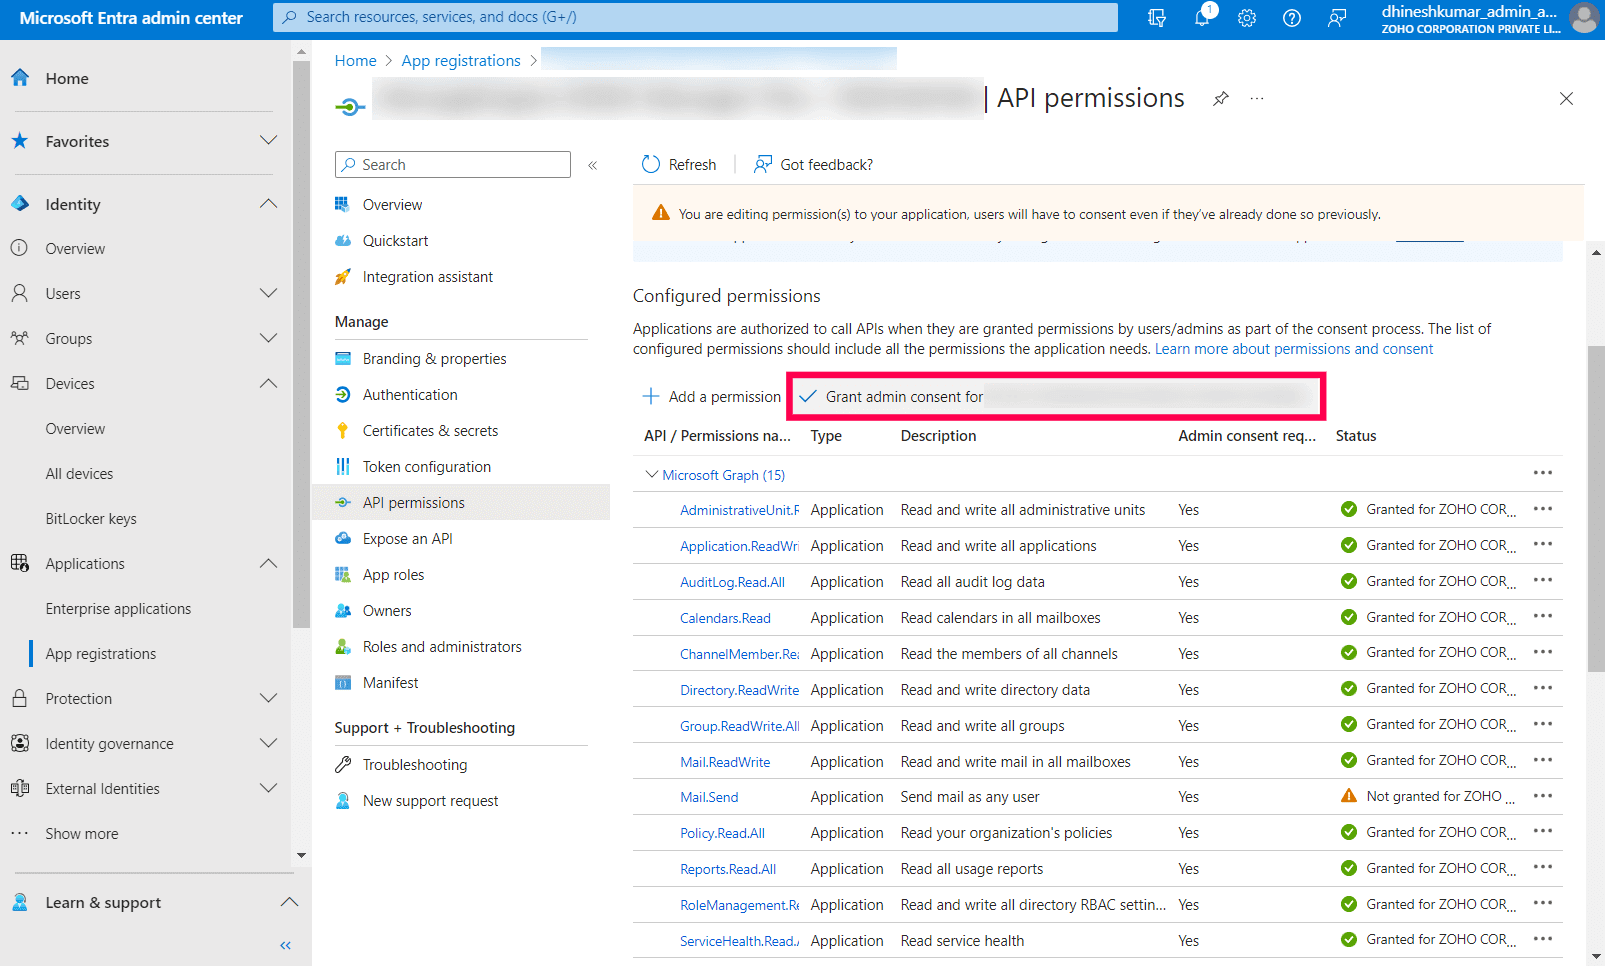This screenshot has height=966, width=1605.
Task: Open Mail.ReadWrite permission link
Action: (x=725, y=762)
